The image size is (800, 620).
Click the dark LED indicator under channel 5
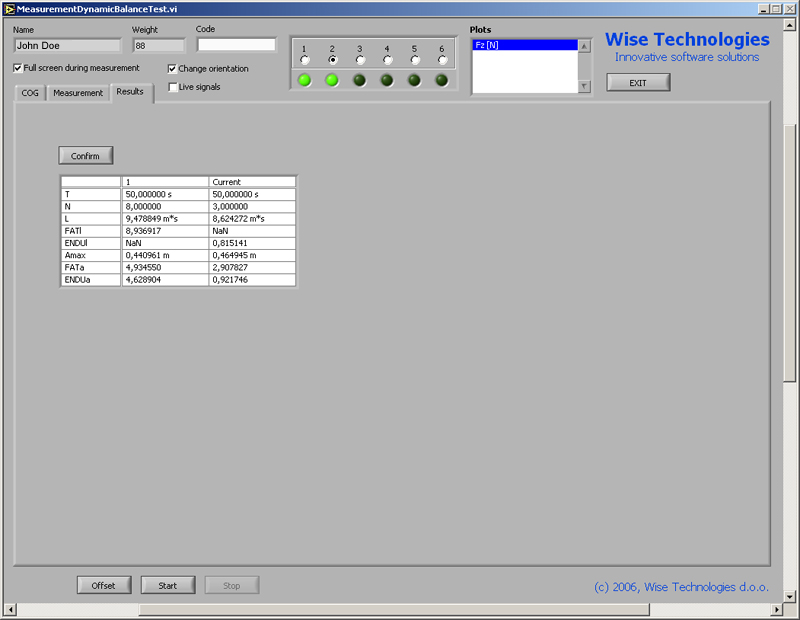[x=414, y=80]
